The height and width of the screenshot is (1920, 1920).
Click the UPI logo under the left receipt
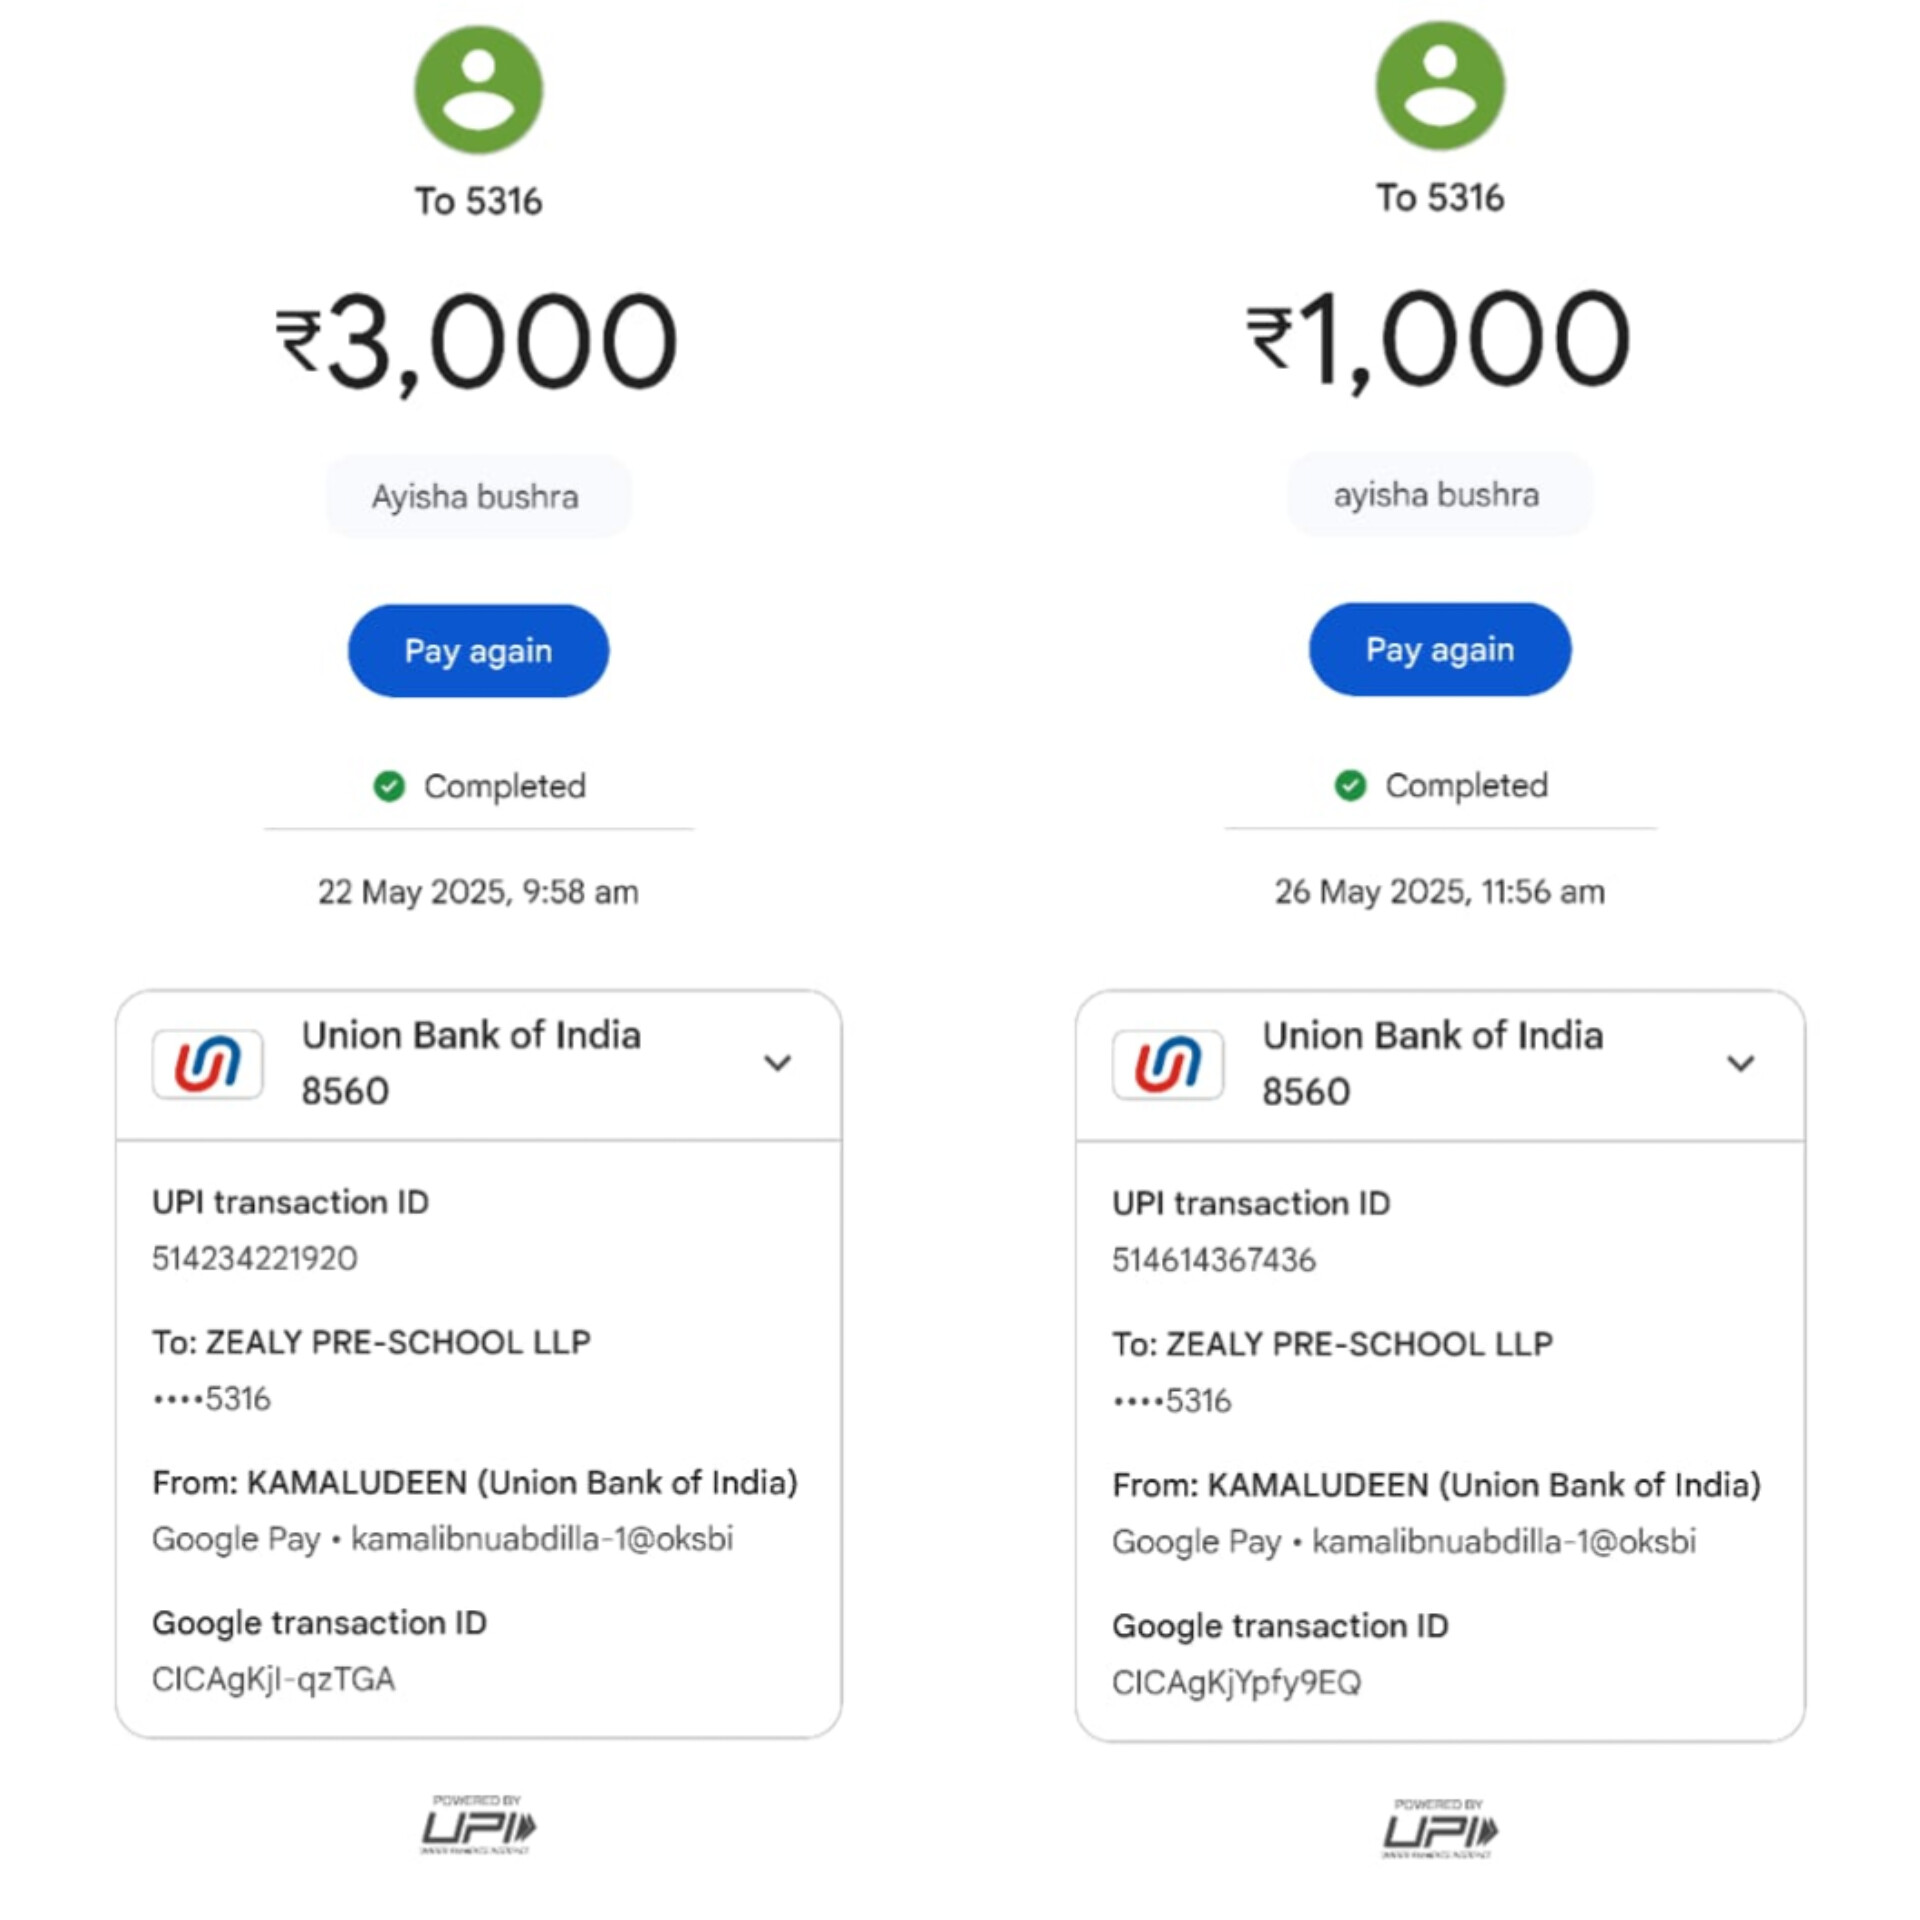(478, 1826)
